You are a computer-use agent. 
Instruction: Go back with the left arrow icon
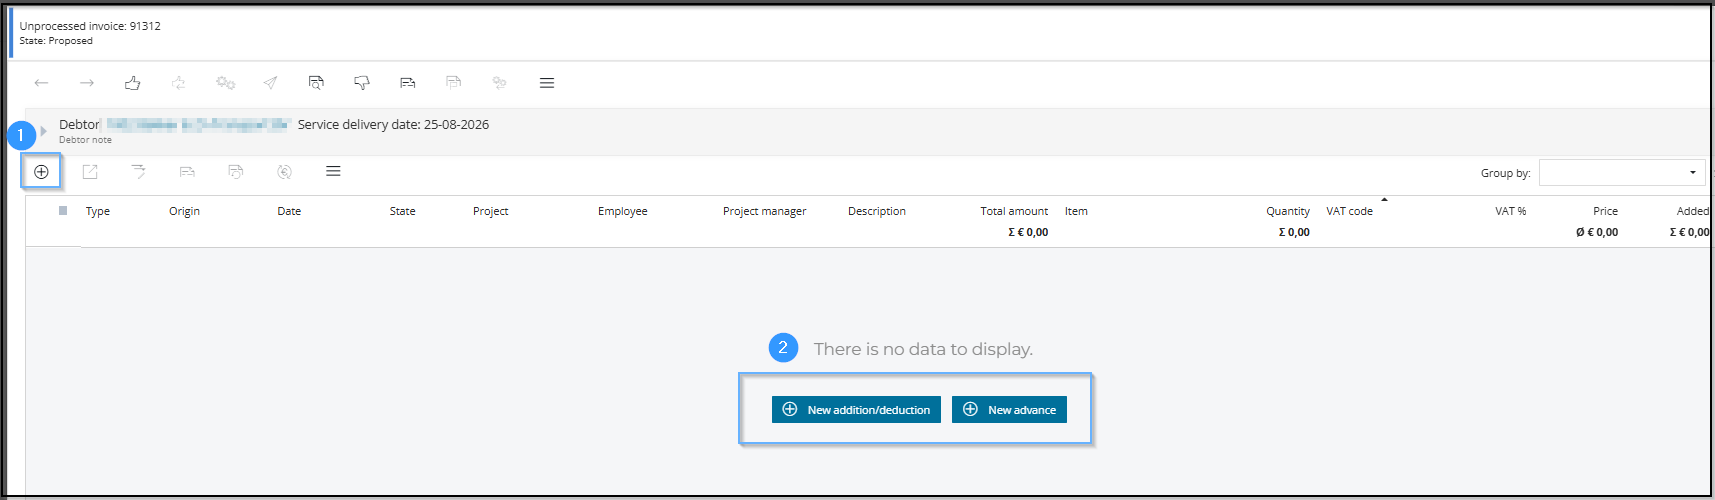[41, 83]
